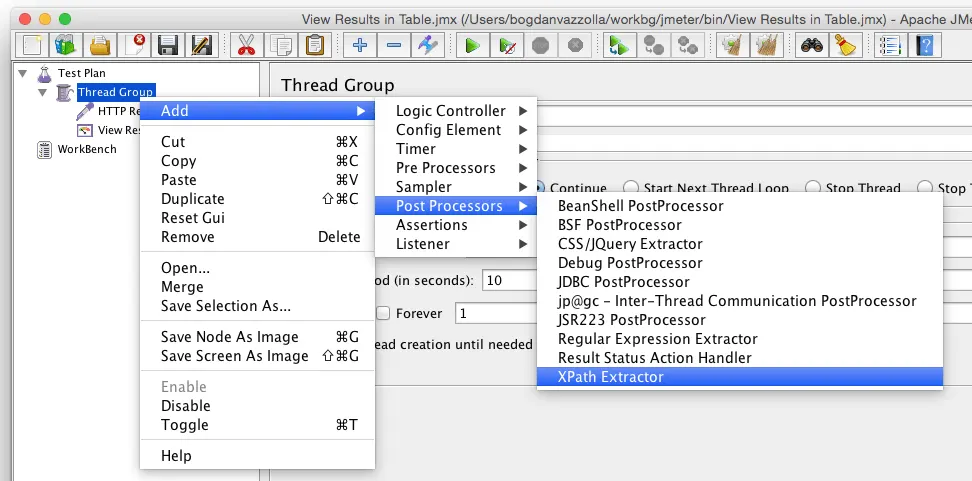
Task: Collapse all nodes with minus toolbar icon
Action: coord(394,45)
